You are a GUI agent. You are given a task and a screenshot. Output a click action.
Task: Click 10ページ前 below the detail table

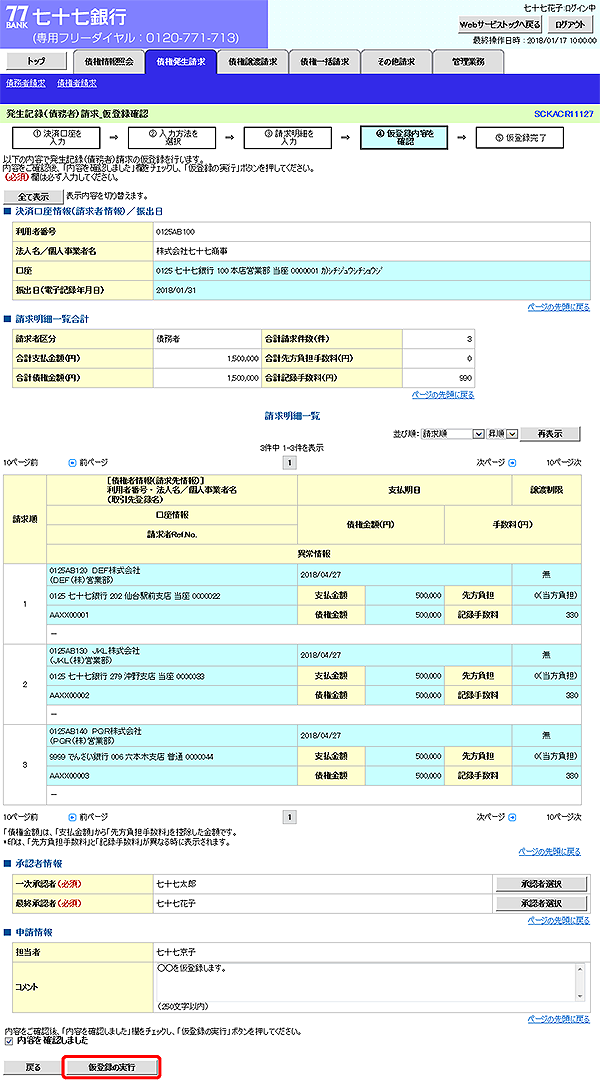[x=21, y=817]
